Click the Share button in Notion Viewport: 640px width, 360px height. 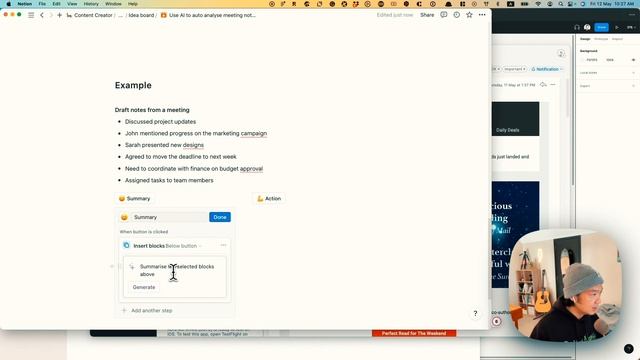coord(427,15)
